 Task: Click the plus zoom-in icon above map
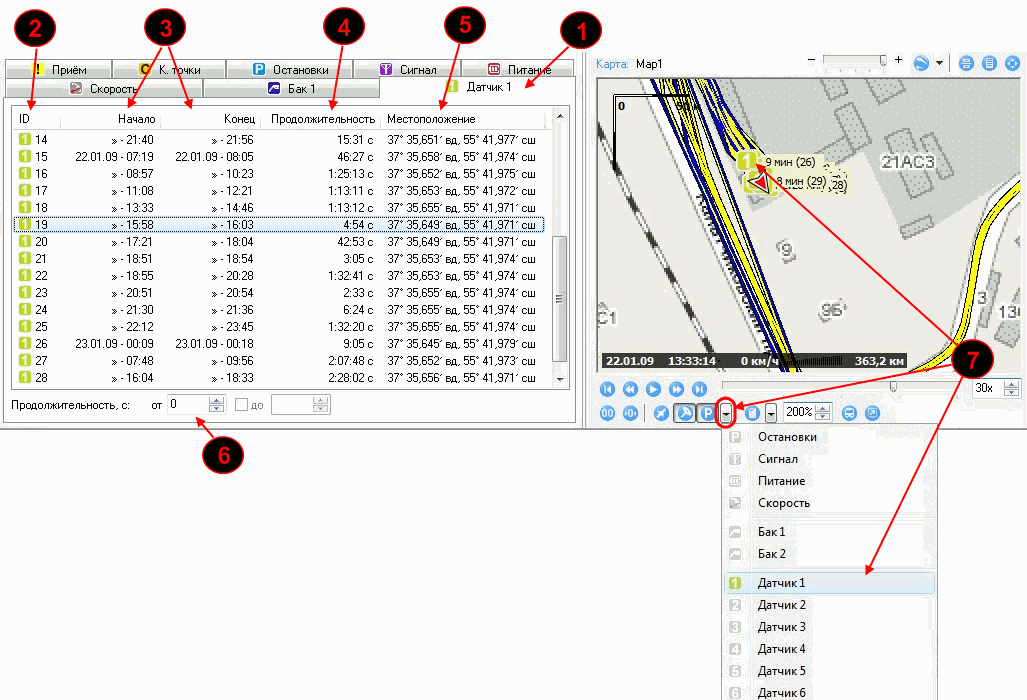pyautogui.click(x=898, y=61)
